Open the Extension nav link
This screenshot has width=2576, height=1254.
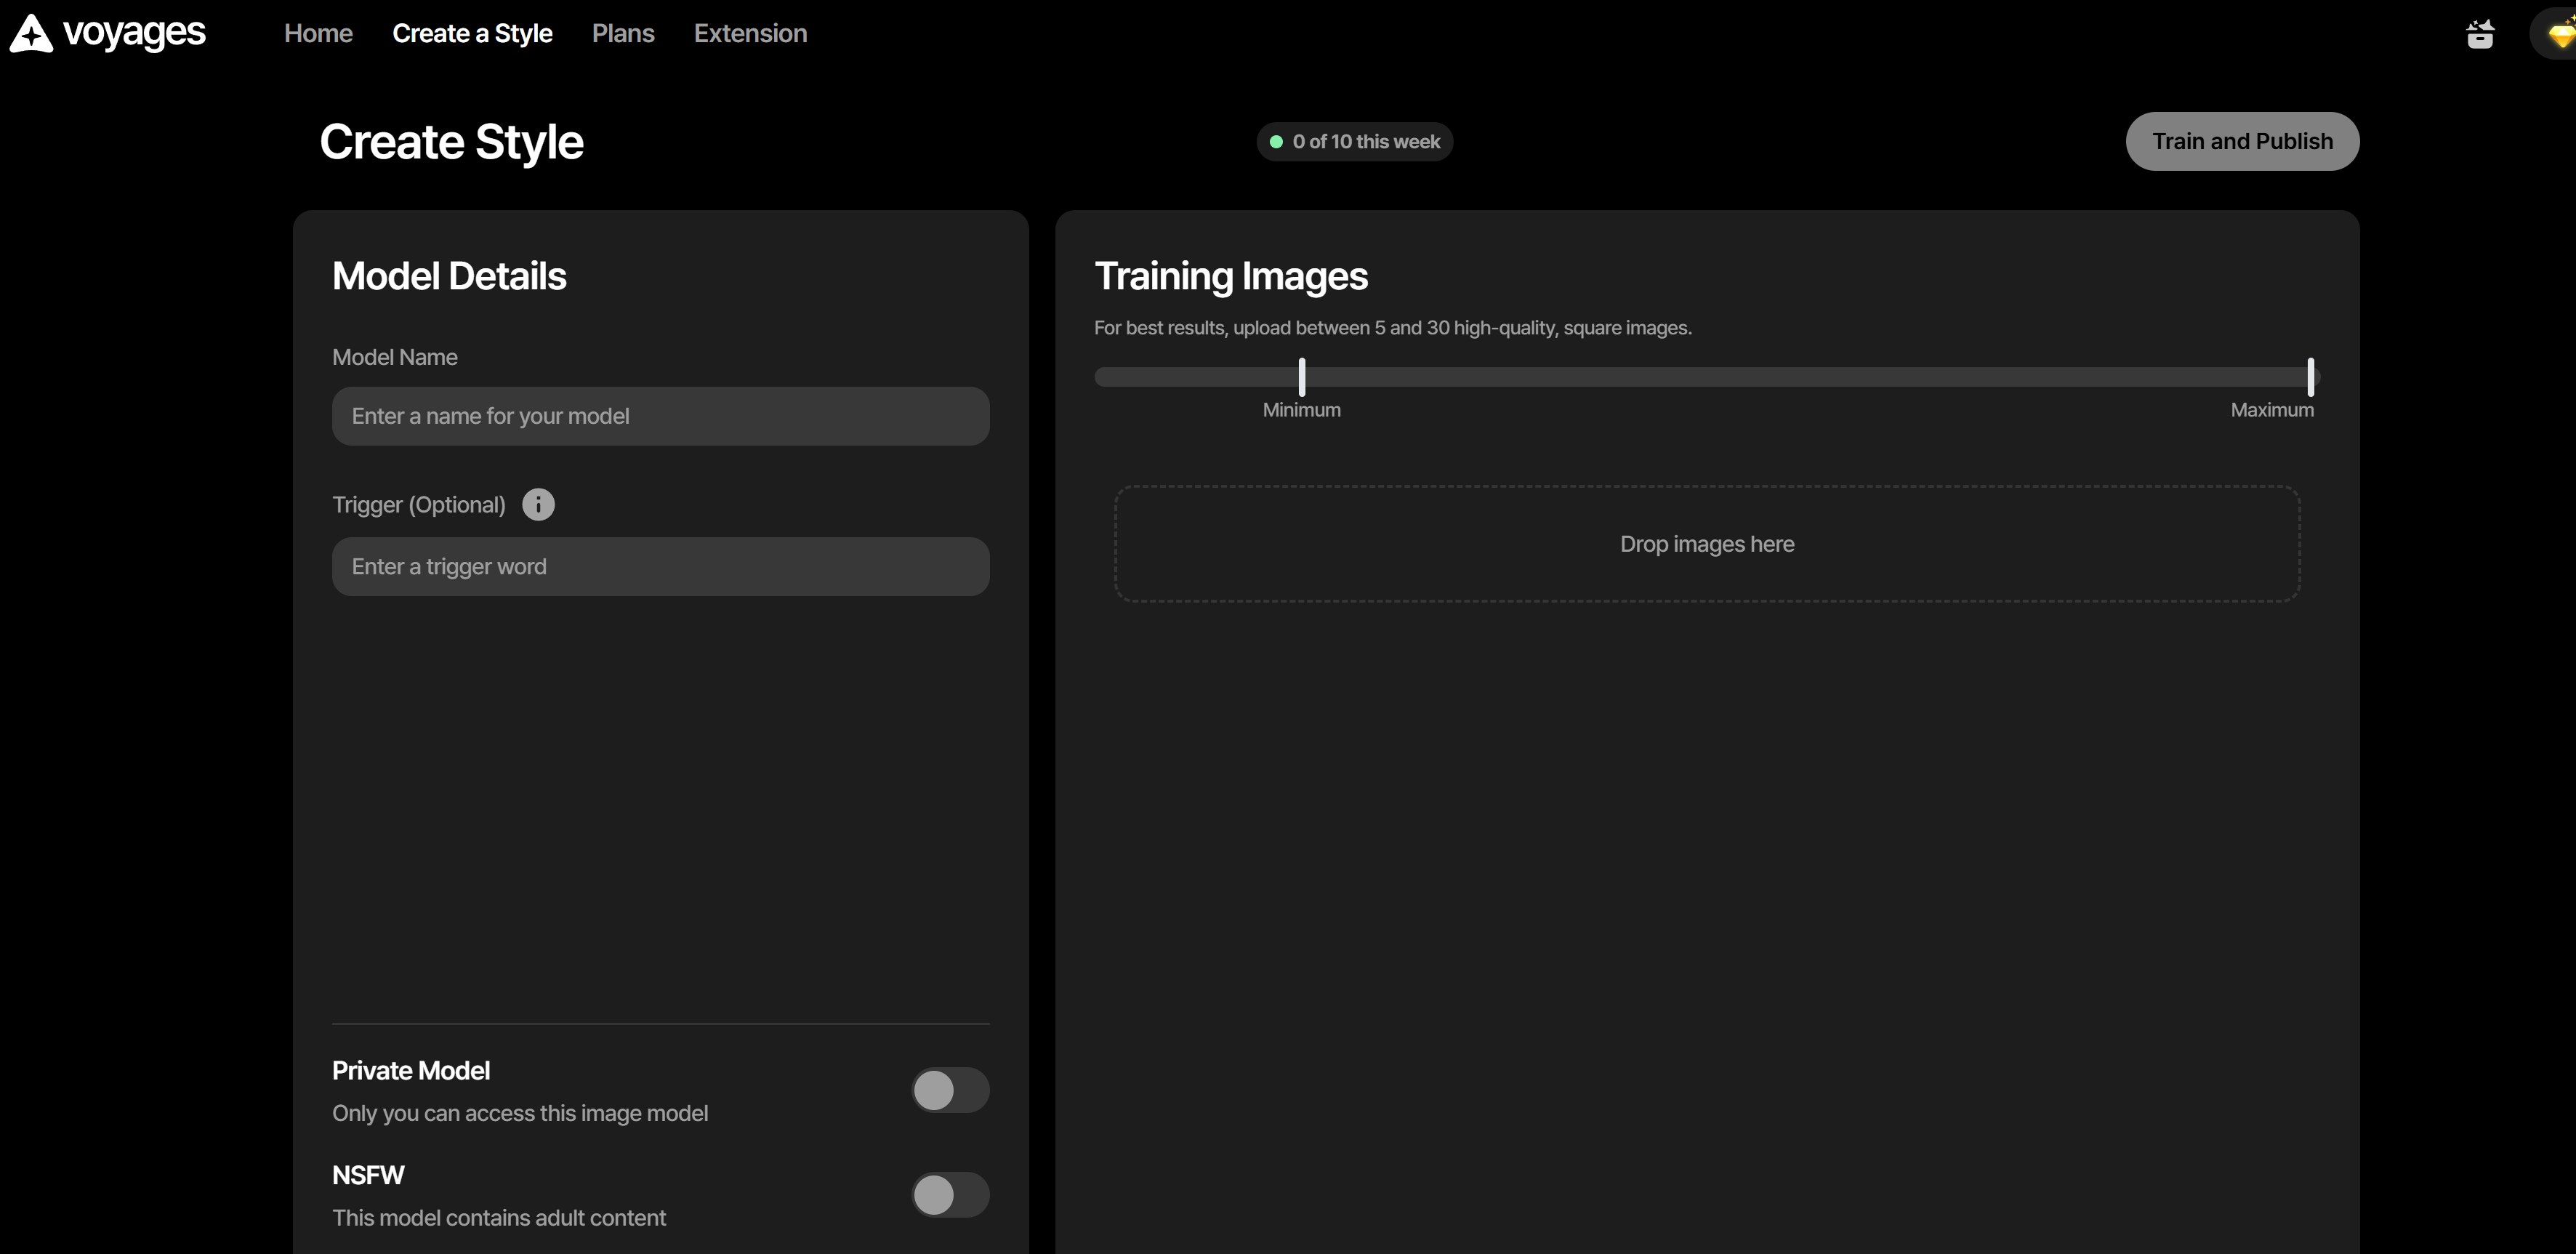750,34
